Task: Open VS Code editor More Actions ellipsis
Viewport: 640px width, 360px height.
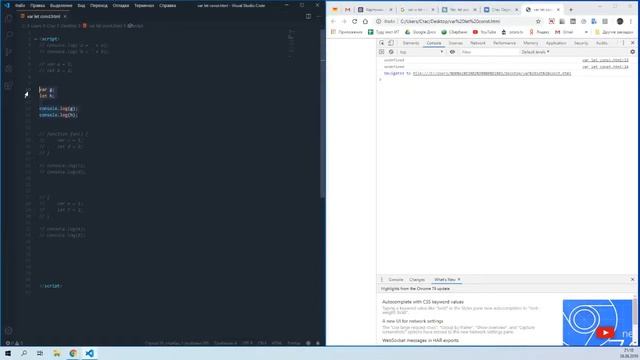Action: (318, 16)
